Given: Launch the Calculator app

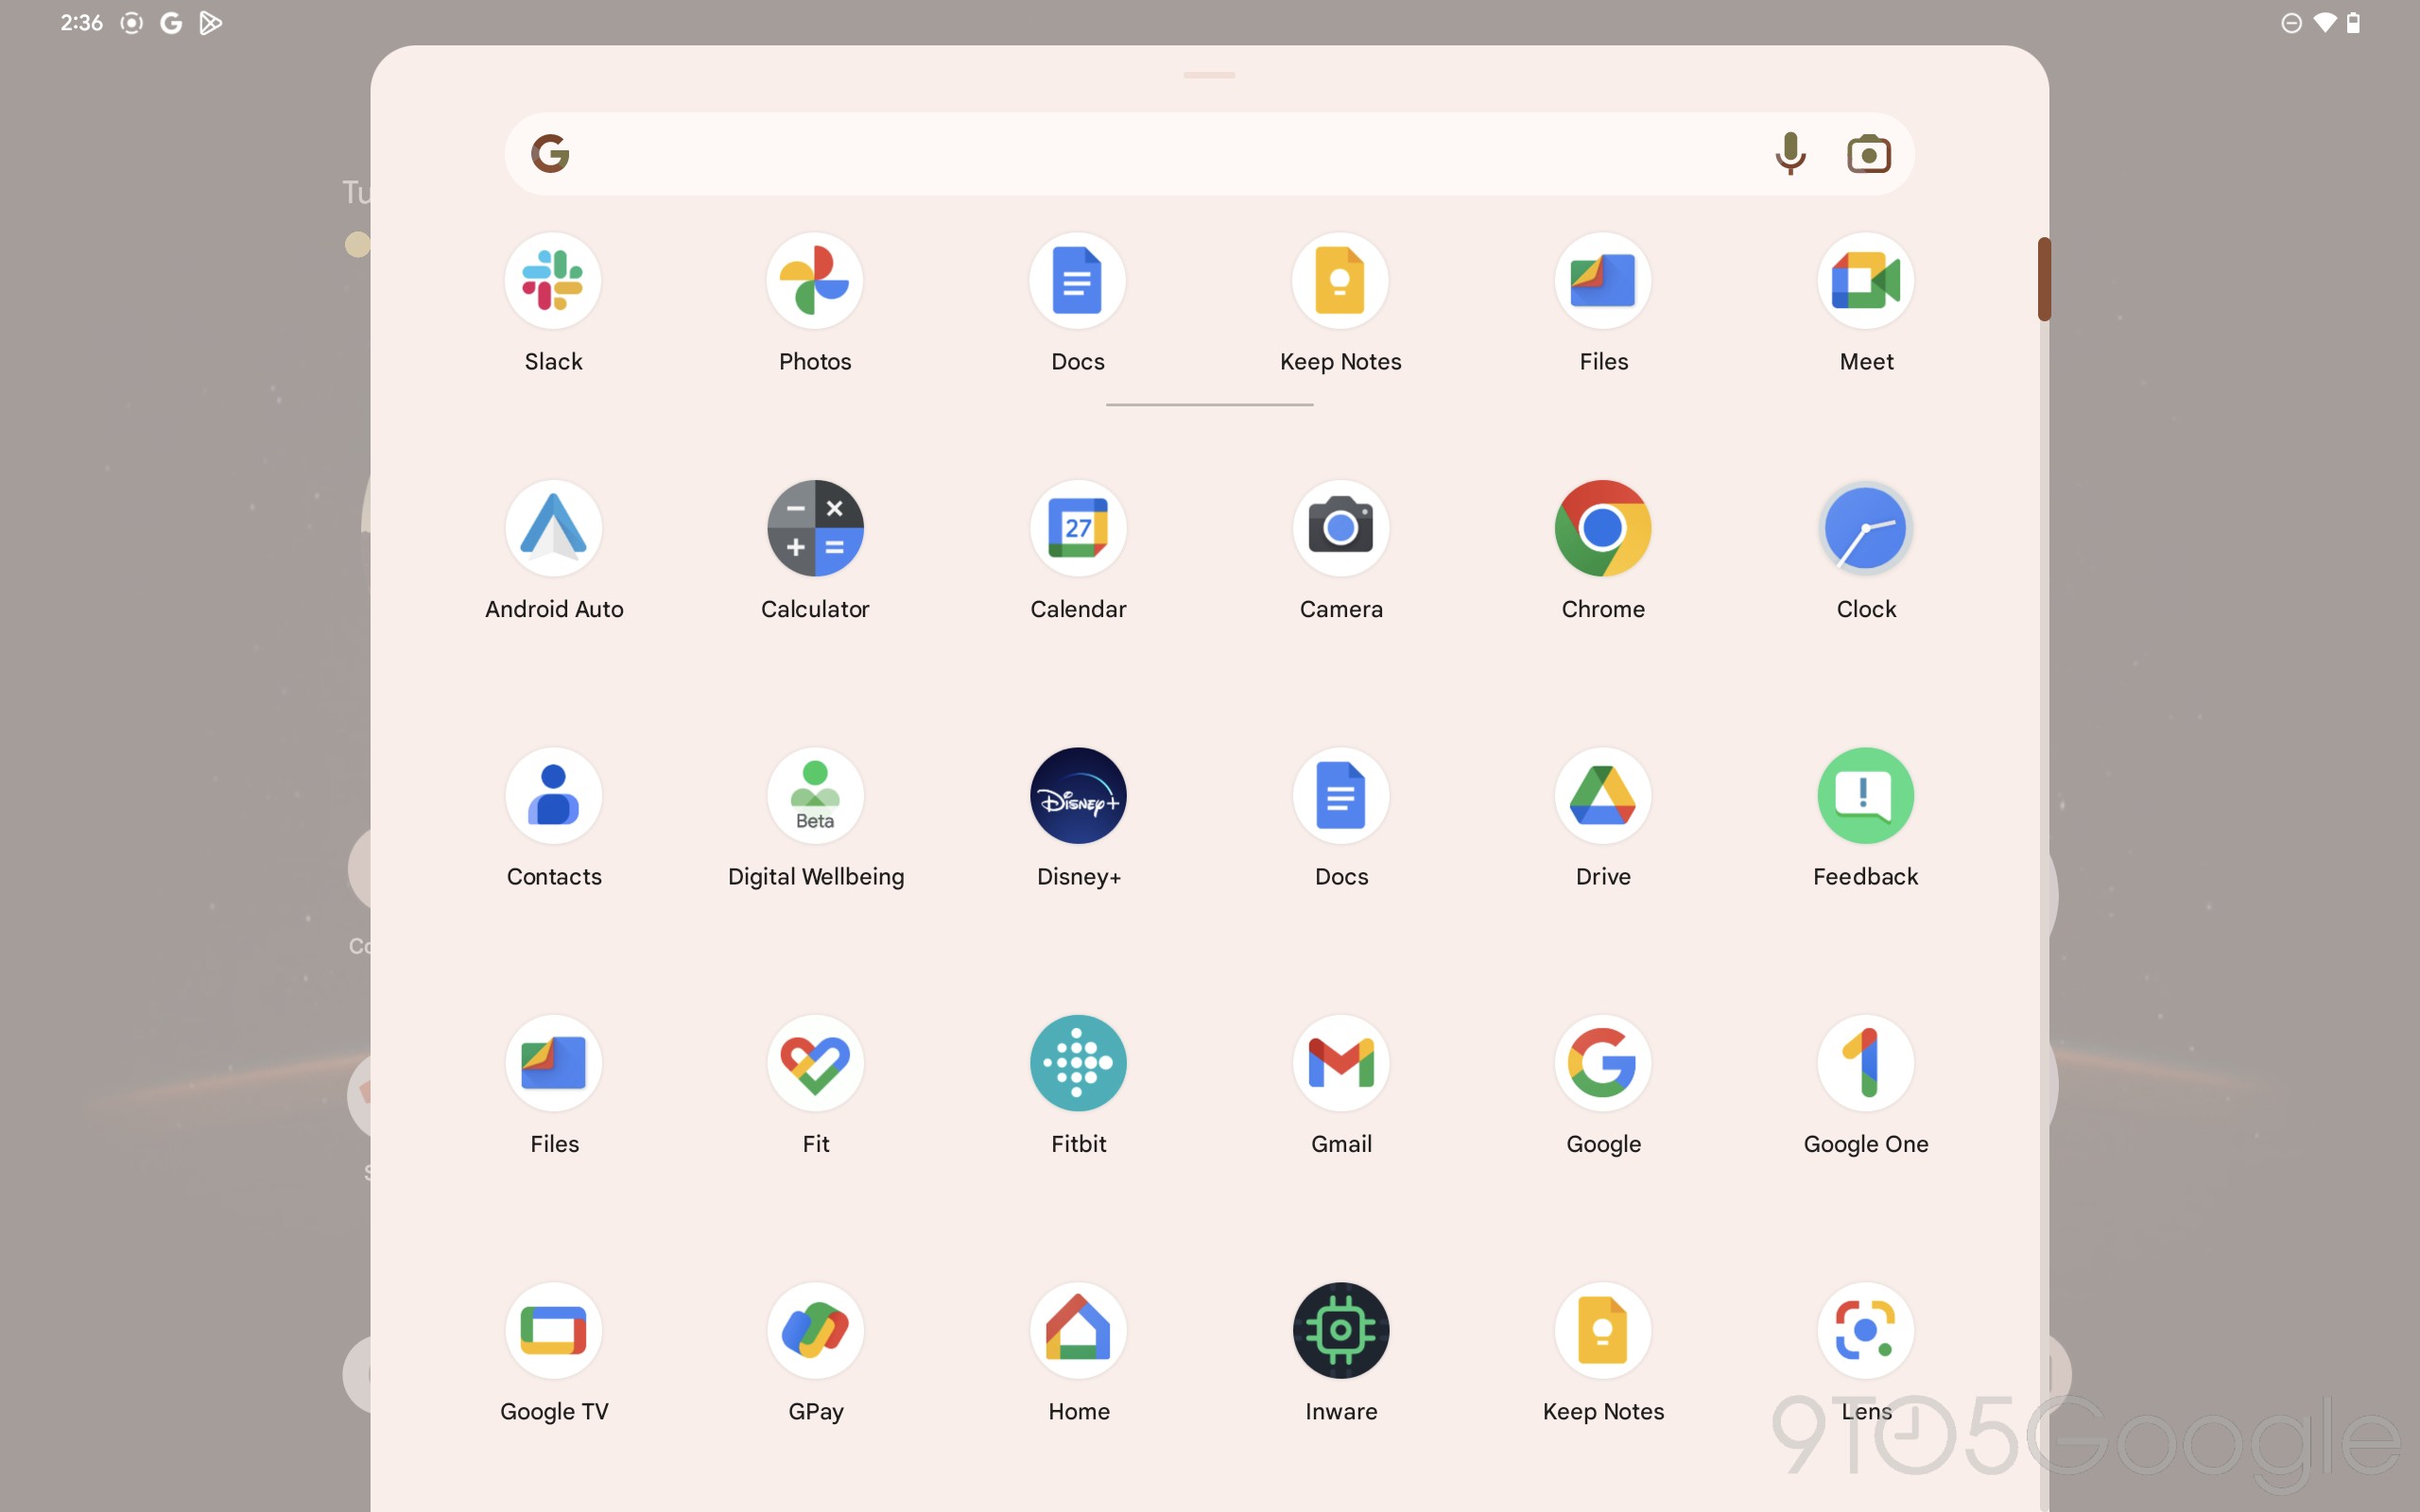Looking at the screenshot, I should pos(815,528).
